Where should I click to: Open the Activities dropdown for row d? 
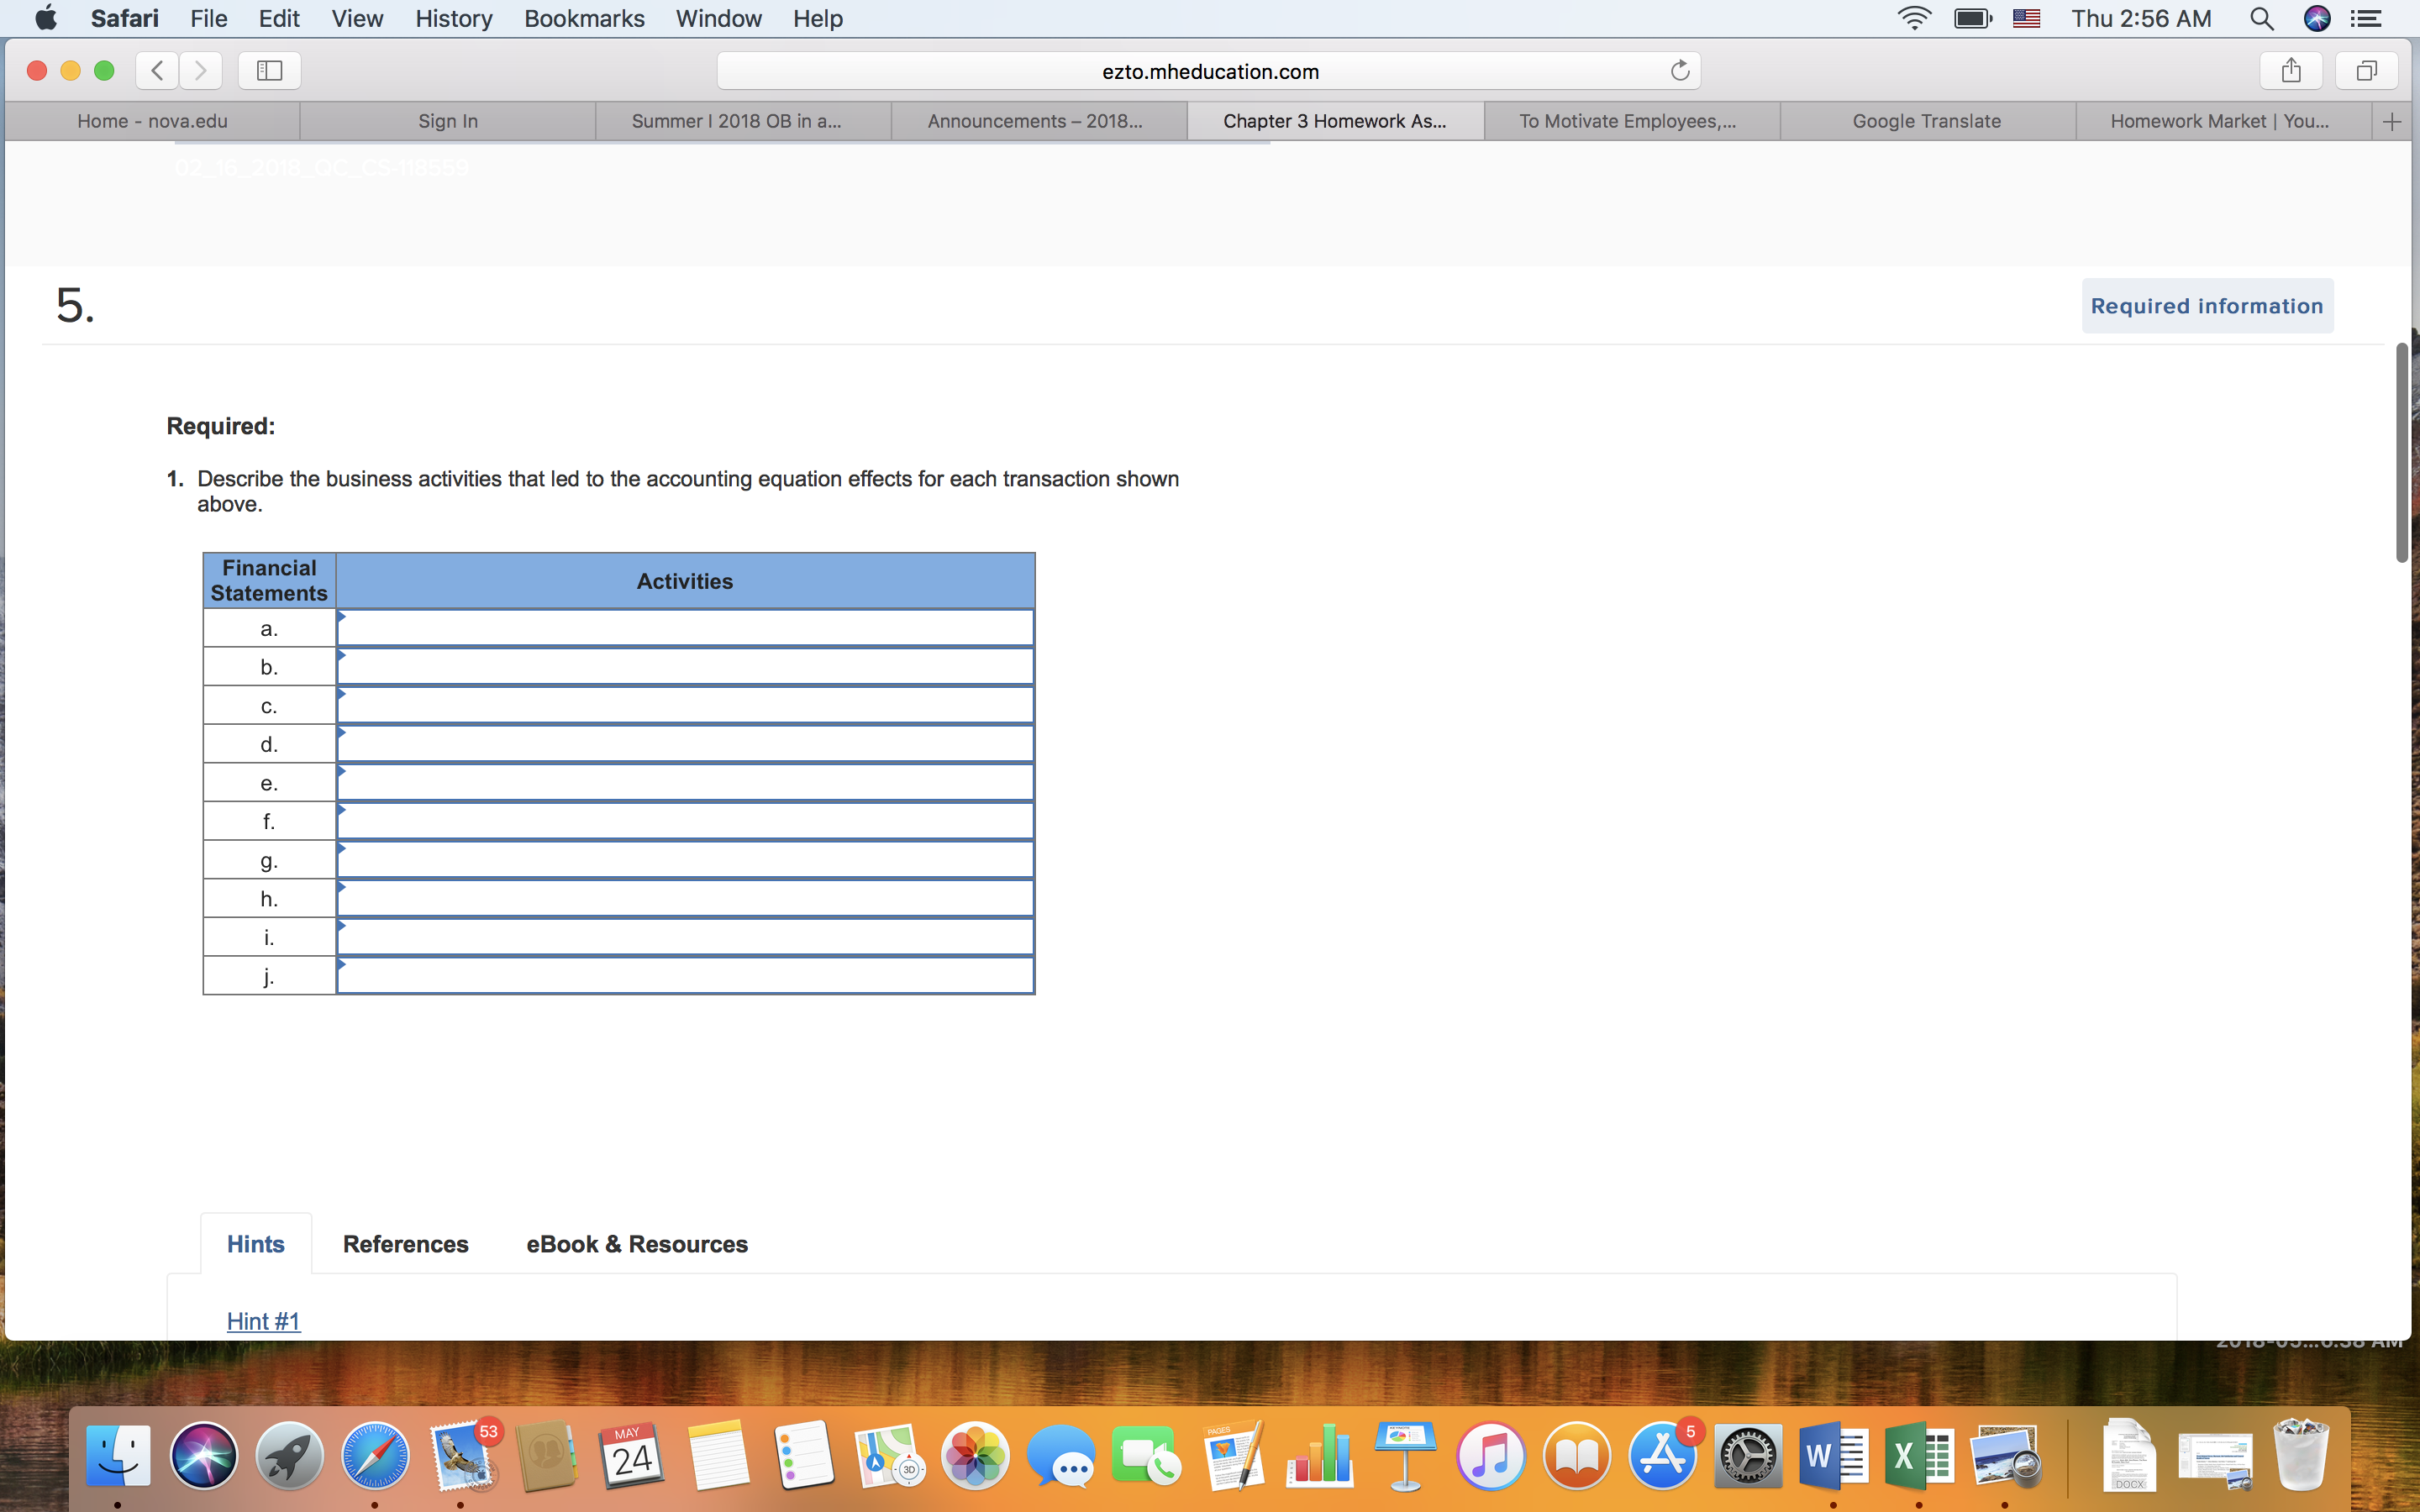point(685,744)
